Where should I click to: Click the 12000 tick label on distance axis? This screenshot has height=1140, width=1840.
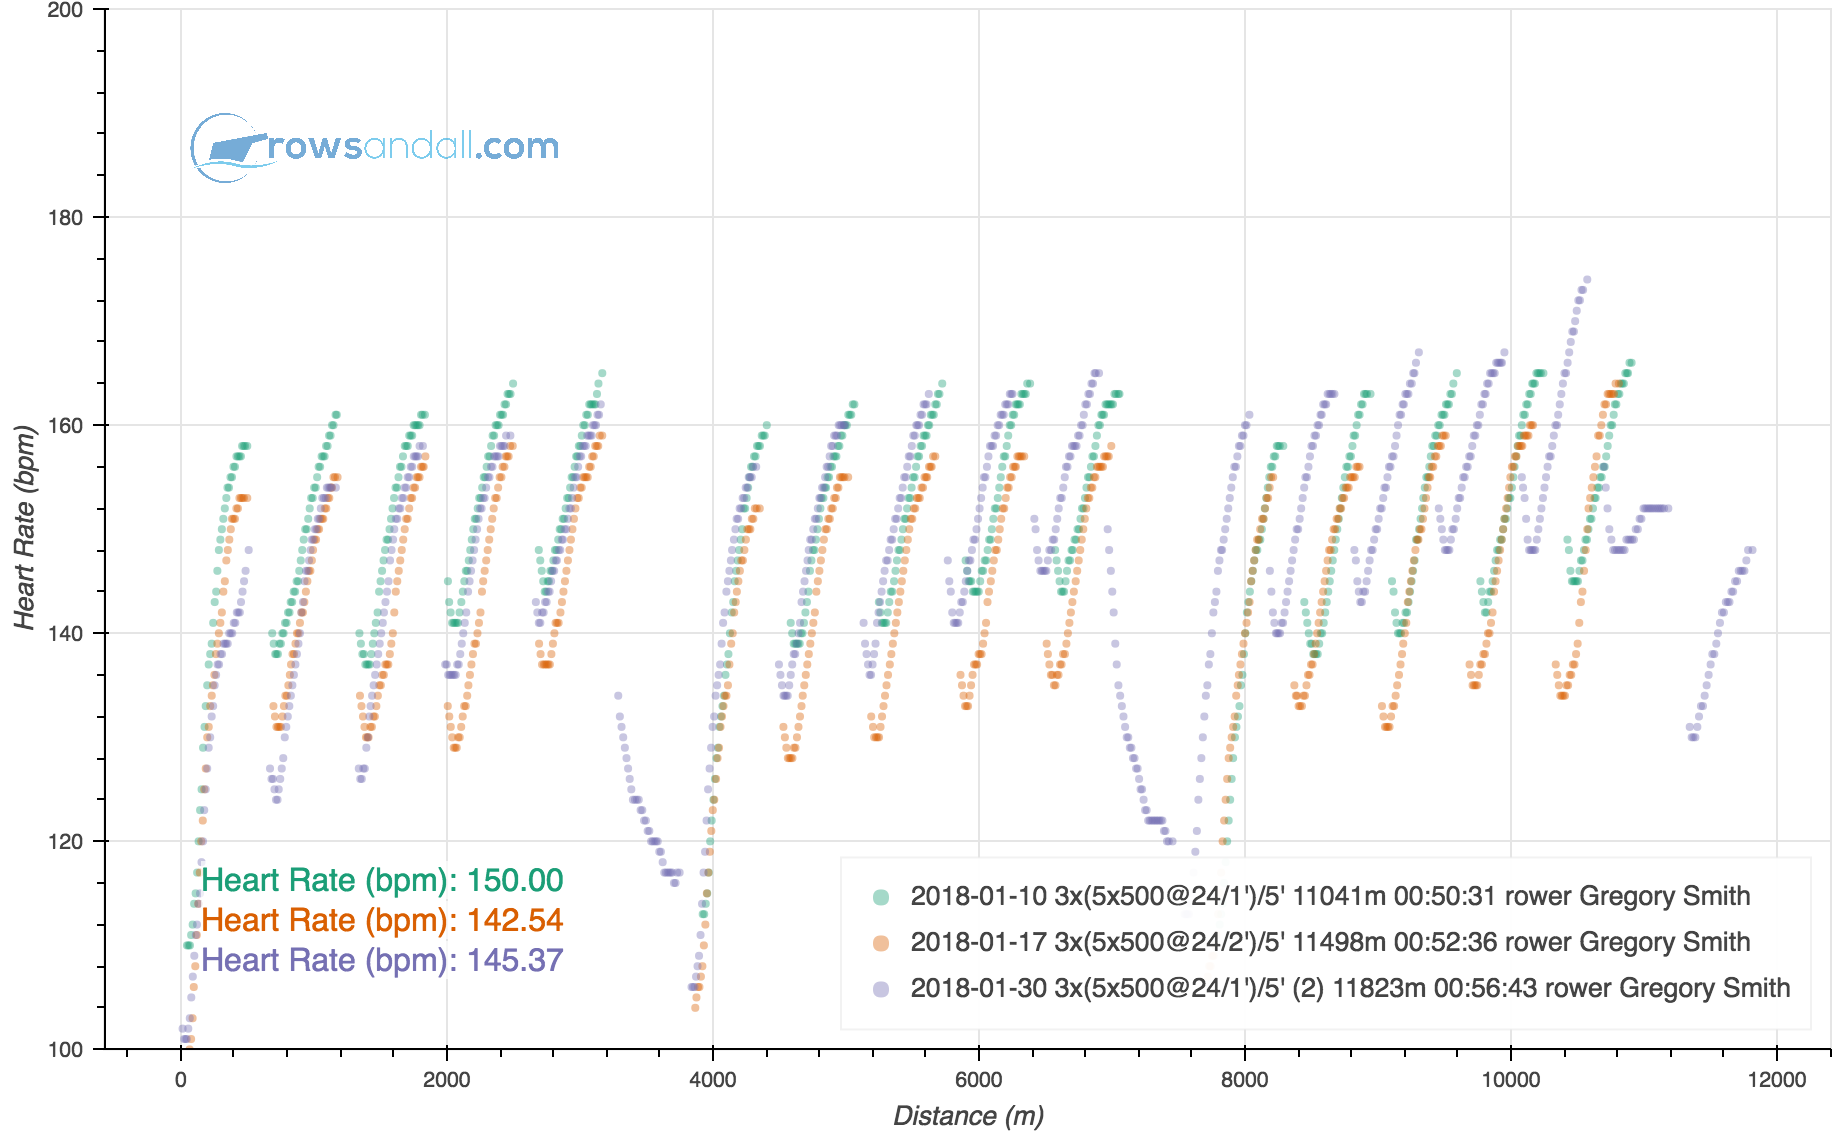(1776, 1080)
